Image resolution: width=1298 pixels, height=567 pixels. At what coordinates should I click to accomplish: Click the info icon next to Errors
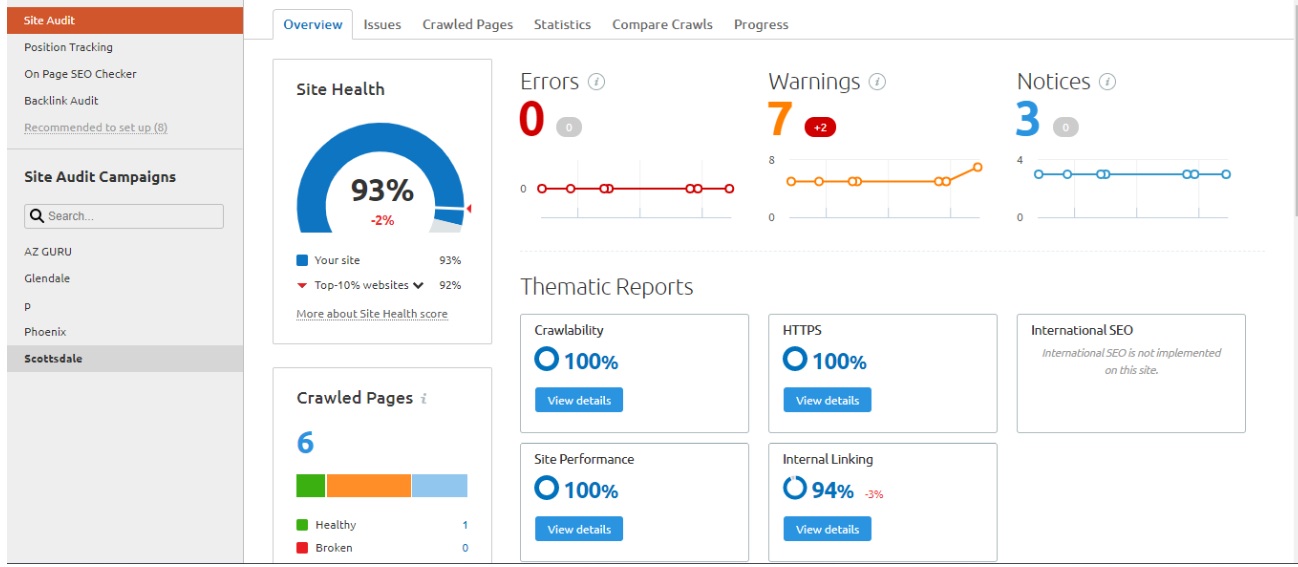(596, 82)
